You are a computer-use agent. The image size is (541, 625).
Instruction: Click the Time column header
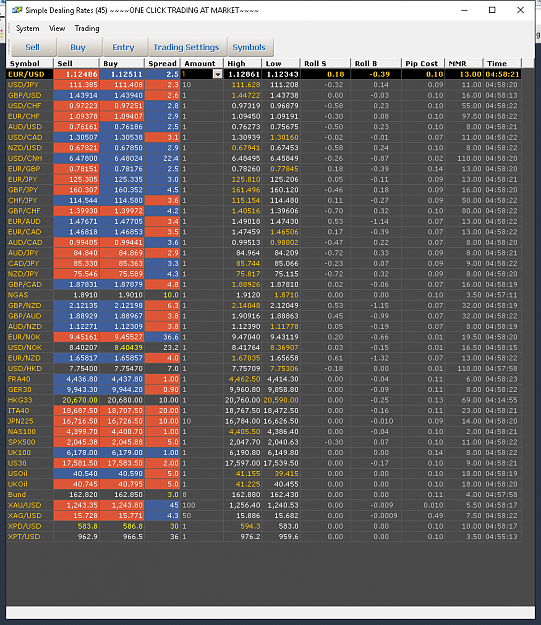point(502,63)
